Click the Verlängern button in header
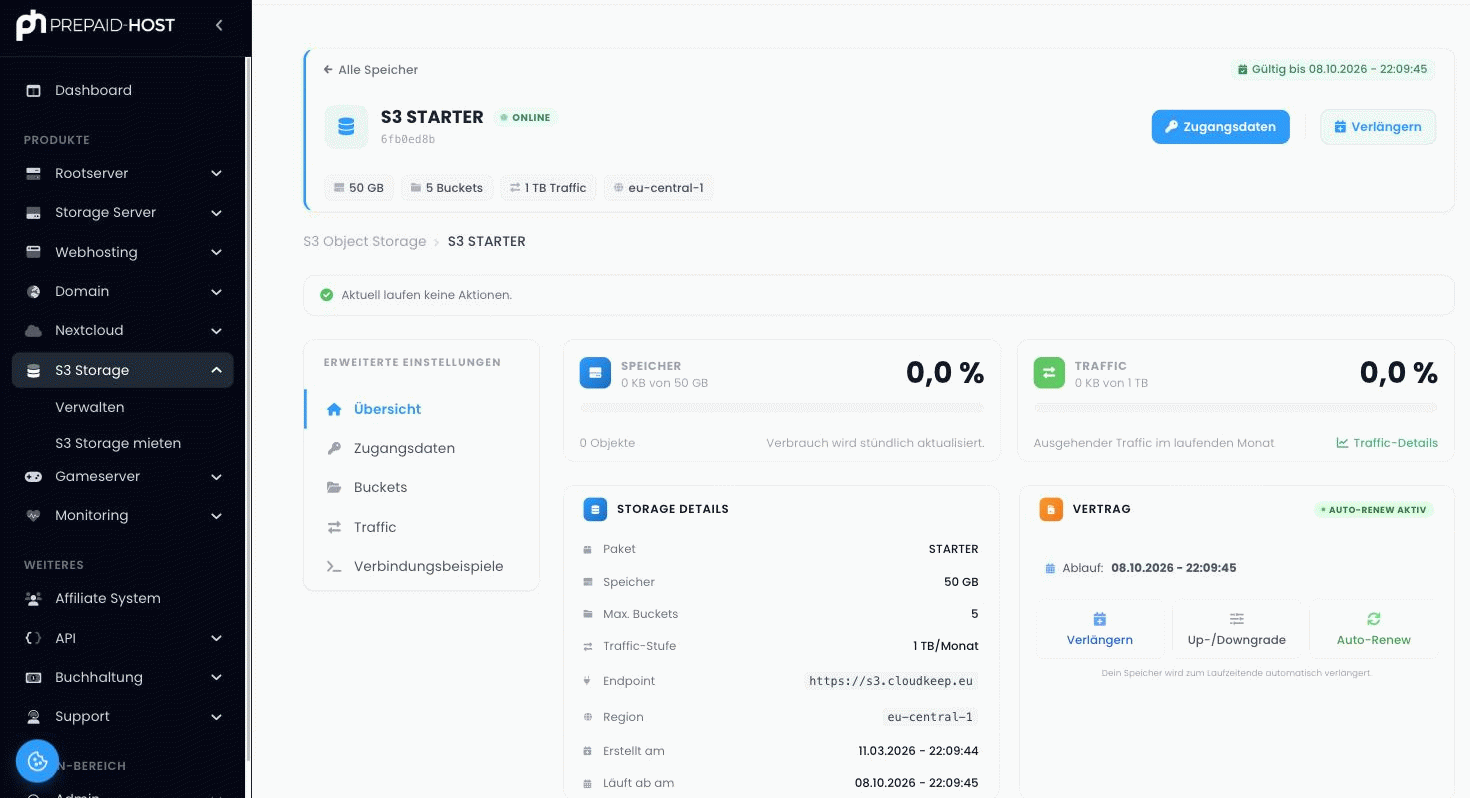The image size is (1470, 798). point(1378,127)
